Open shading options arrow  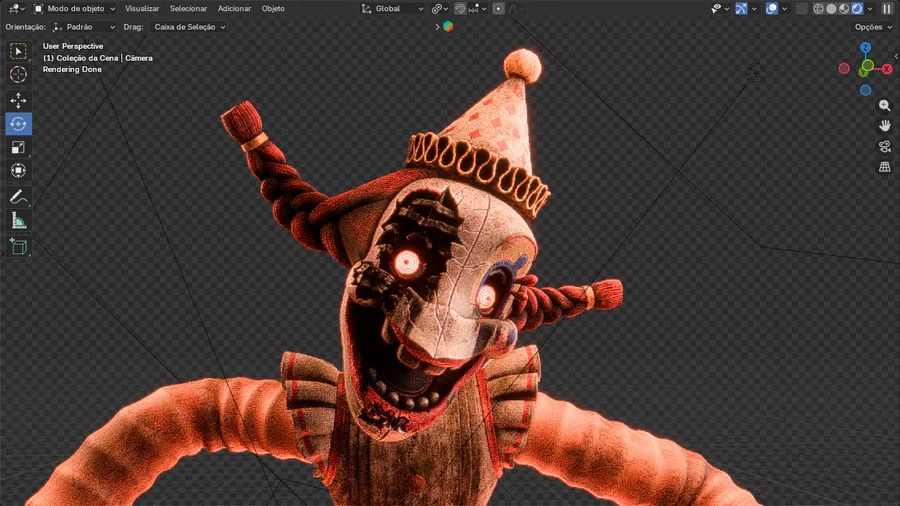click(870, 9)
